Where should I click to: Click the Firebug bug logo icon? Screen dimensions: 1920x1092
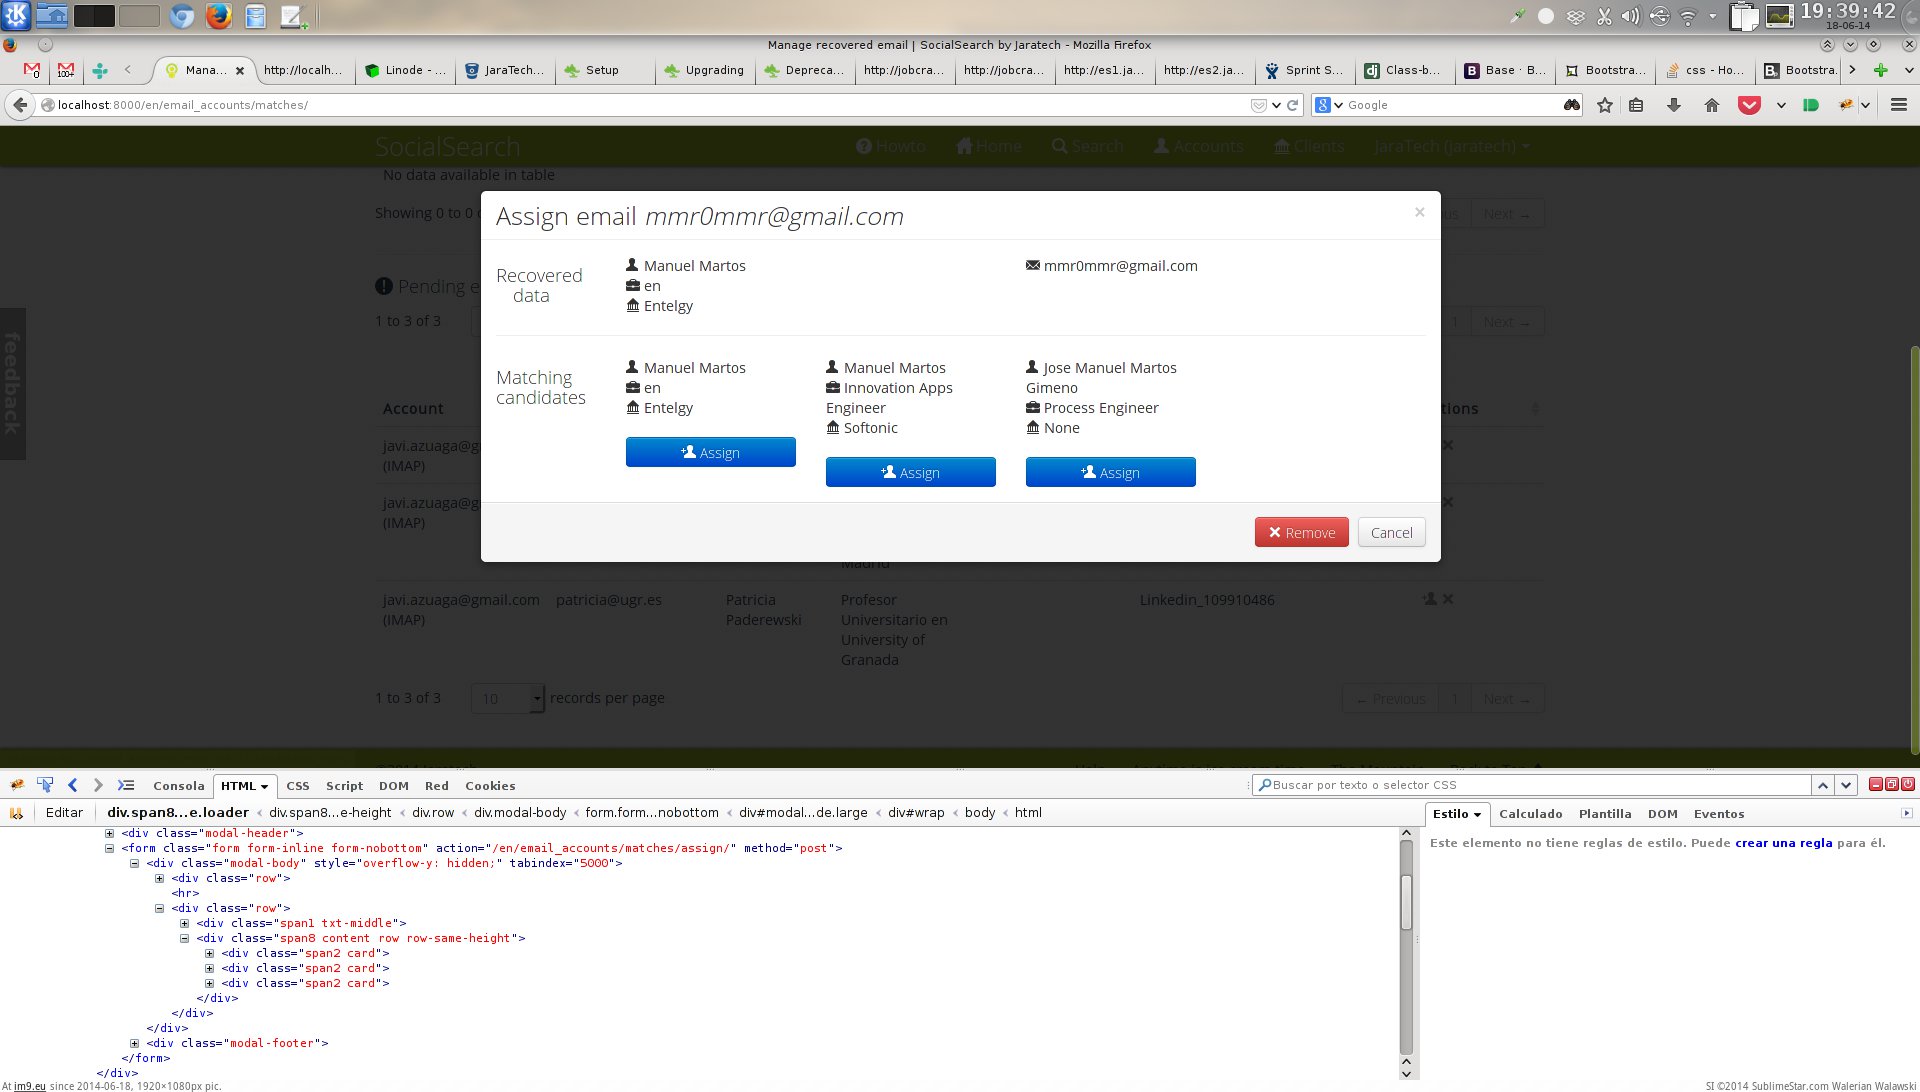pyautogui.click(x=17, y=785)
